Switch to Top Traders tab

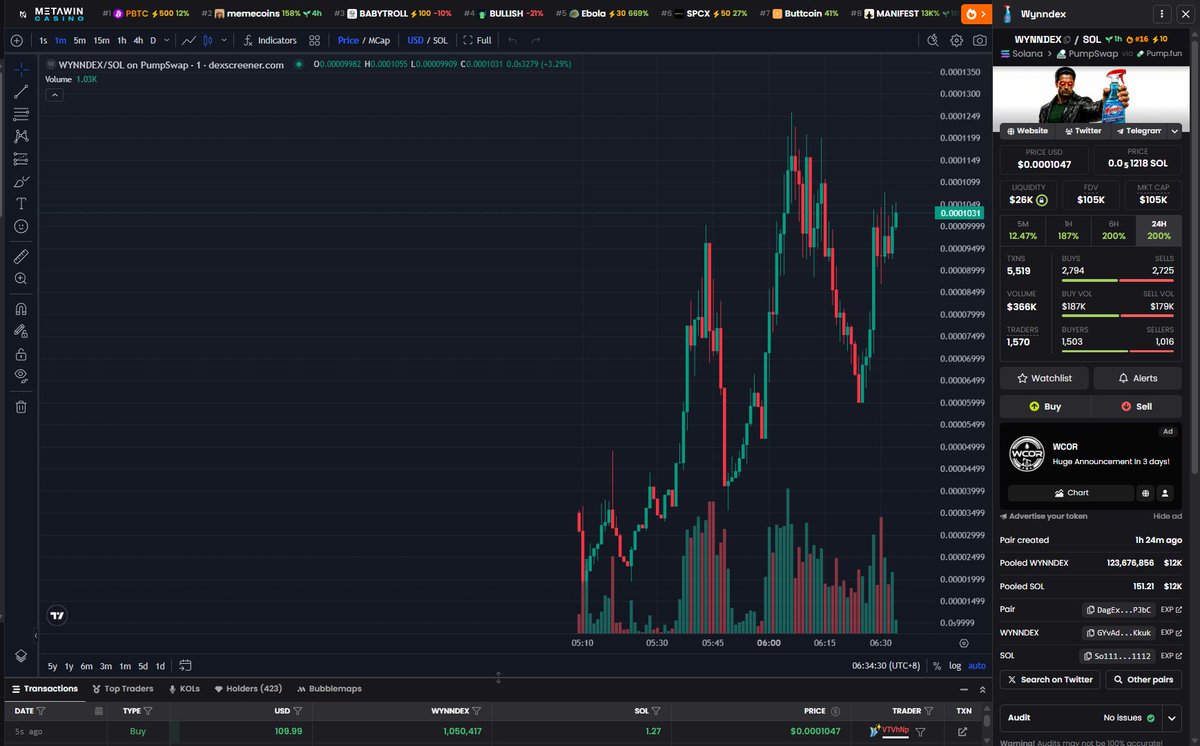coord(122,689)
